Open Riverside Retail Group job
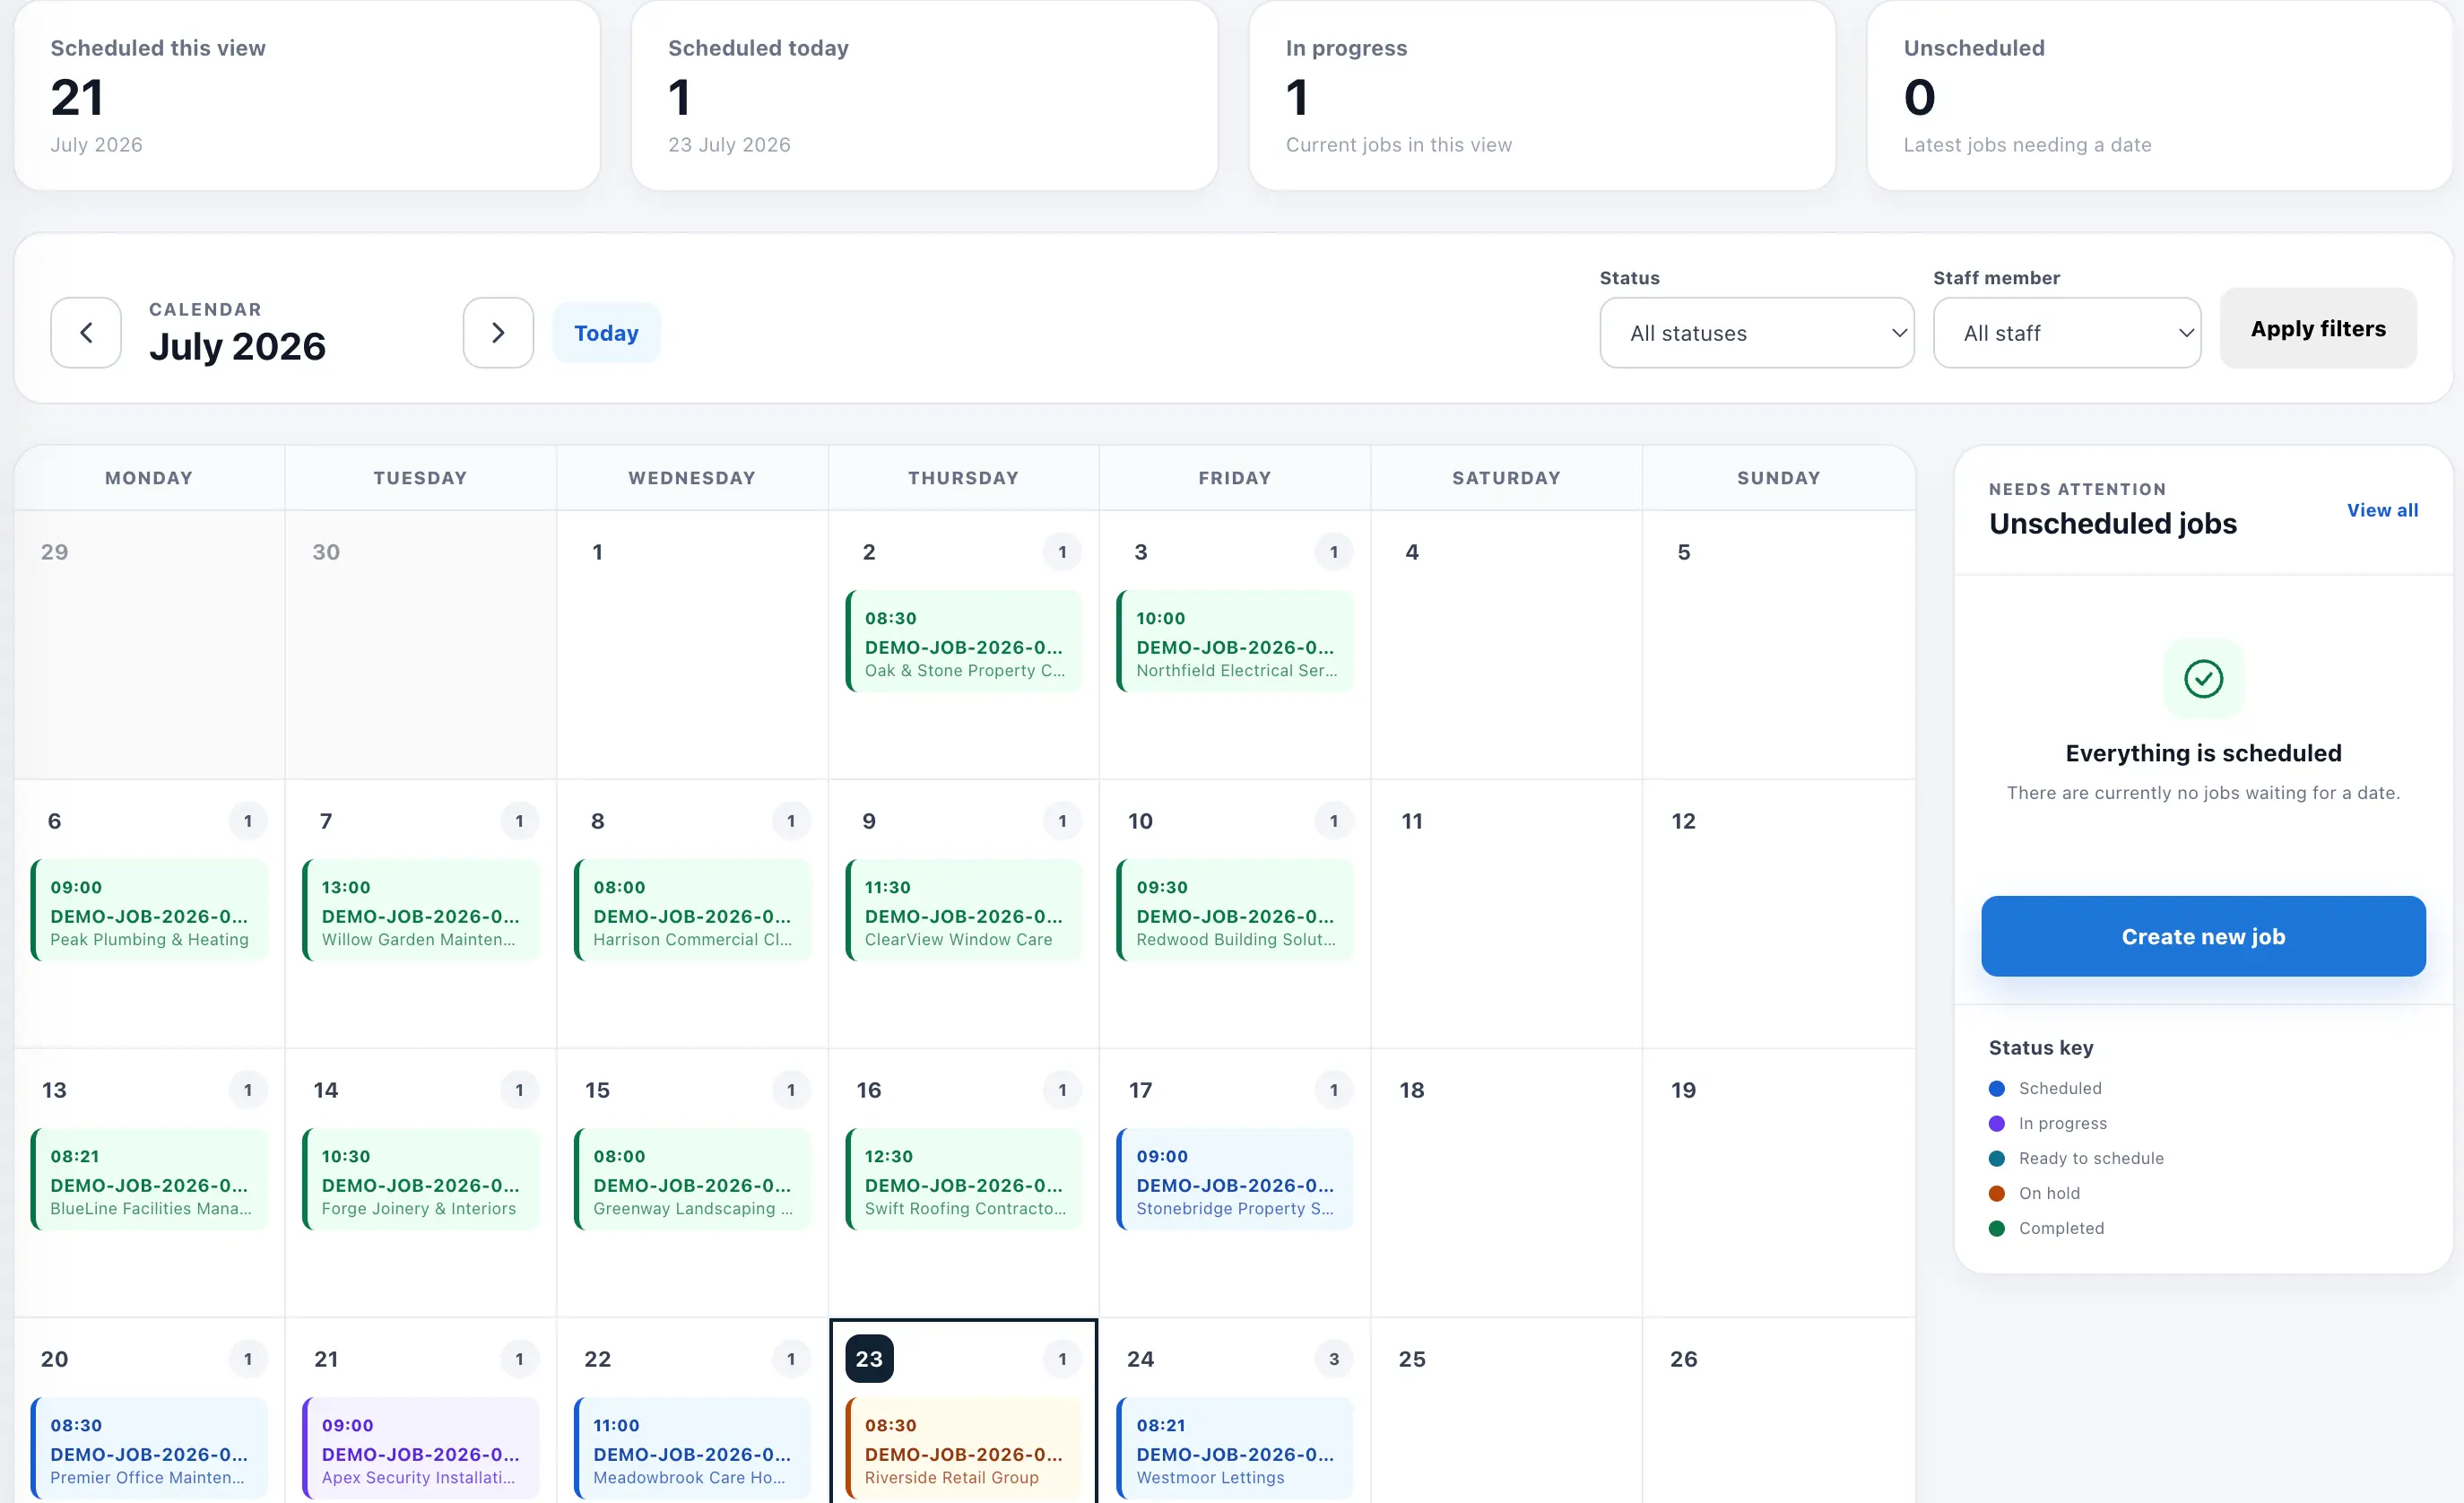The height and width of the screenshot is (1503, 2464). tap(964, 1449)
